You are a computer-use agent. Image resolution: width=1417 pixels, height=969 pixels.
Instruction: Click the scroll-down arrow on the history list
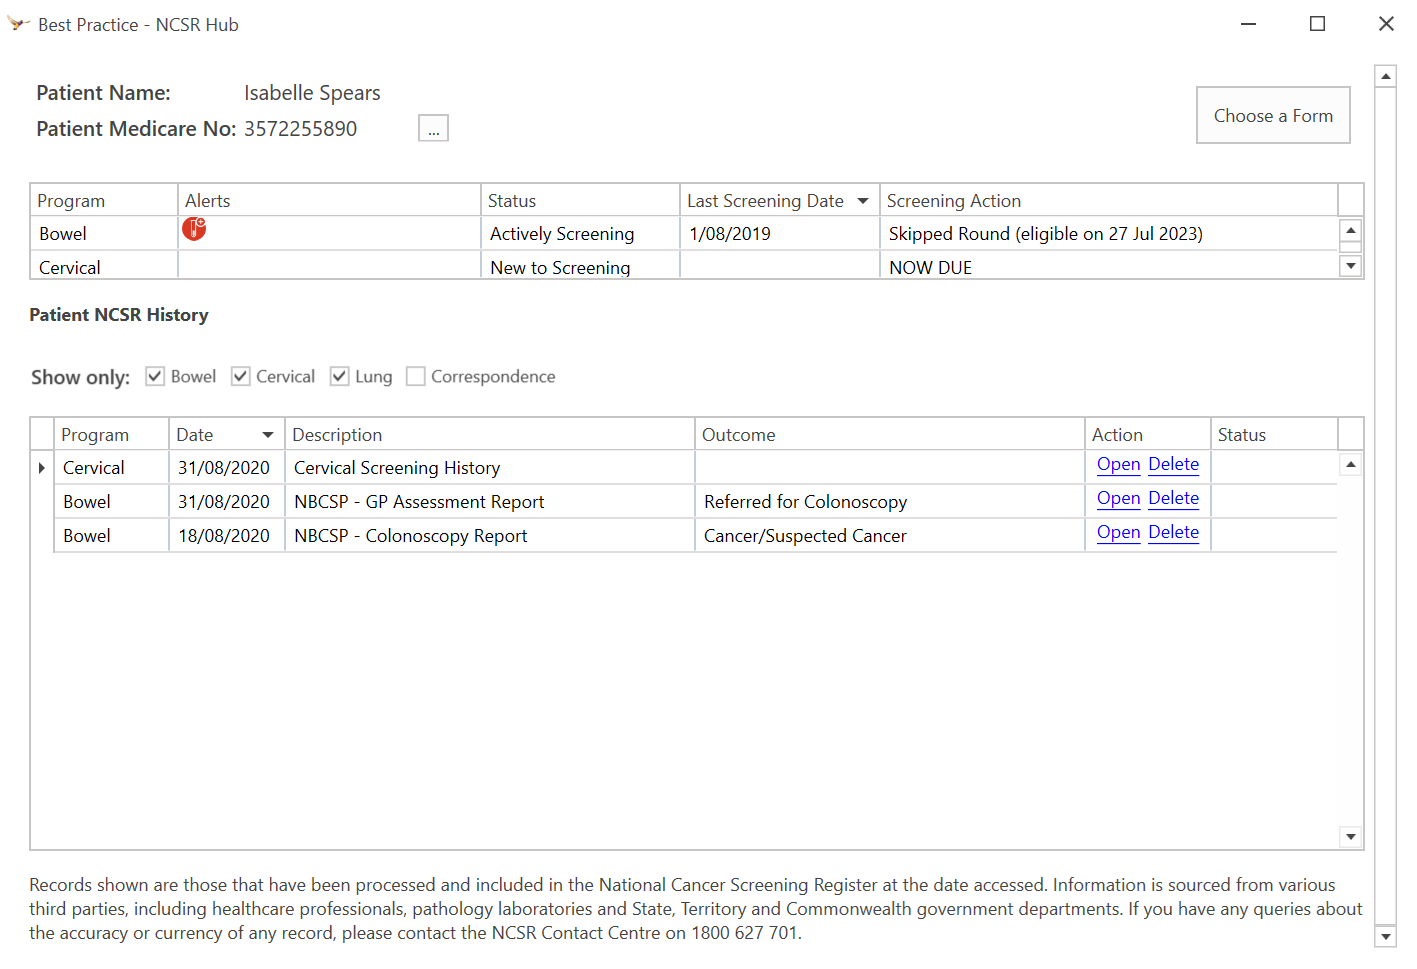(x=1350, y=836)
